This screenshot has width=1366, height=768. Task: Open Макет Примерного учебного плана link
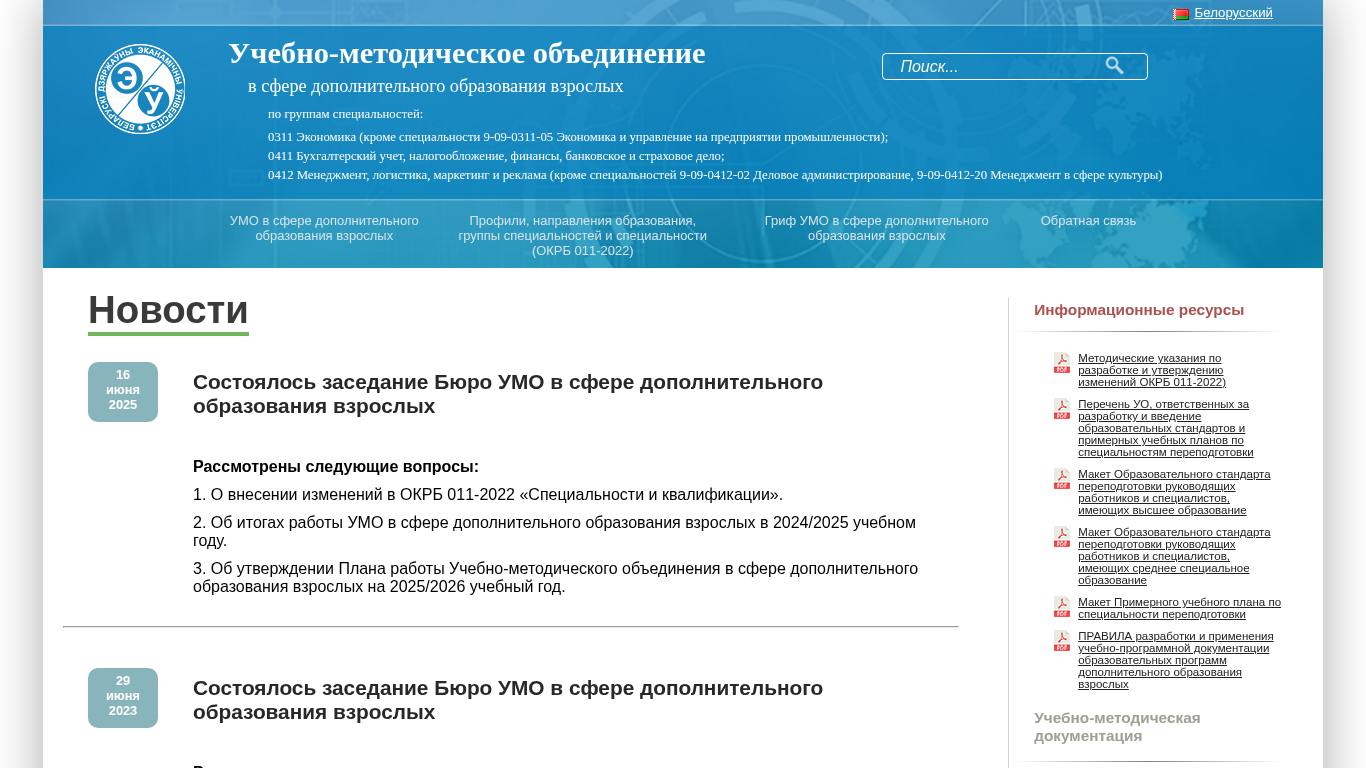tap(1179, 608)
